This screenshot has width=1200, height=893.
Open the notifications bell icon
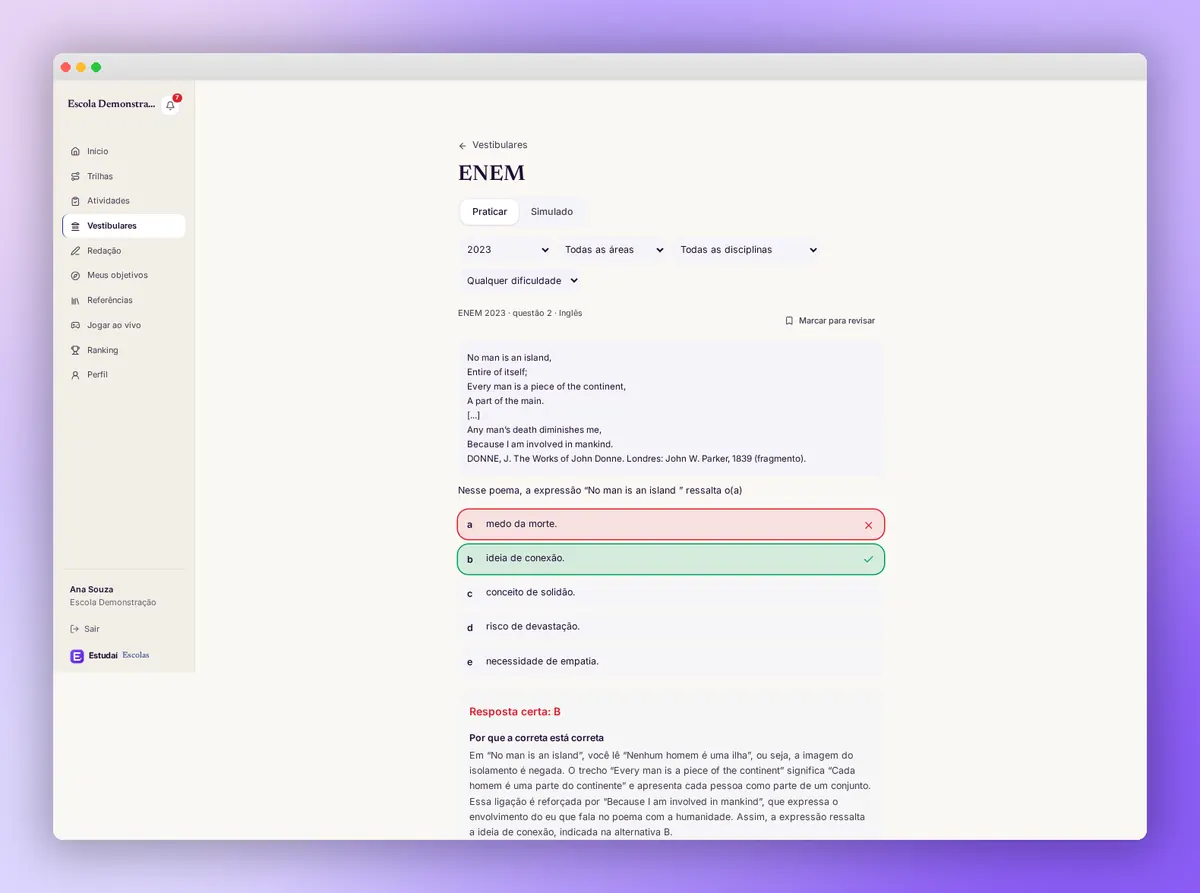coord(170,105)
